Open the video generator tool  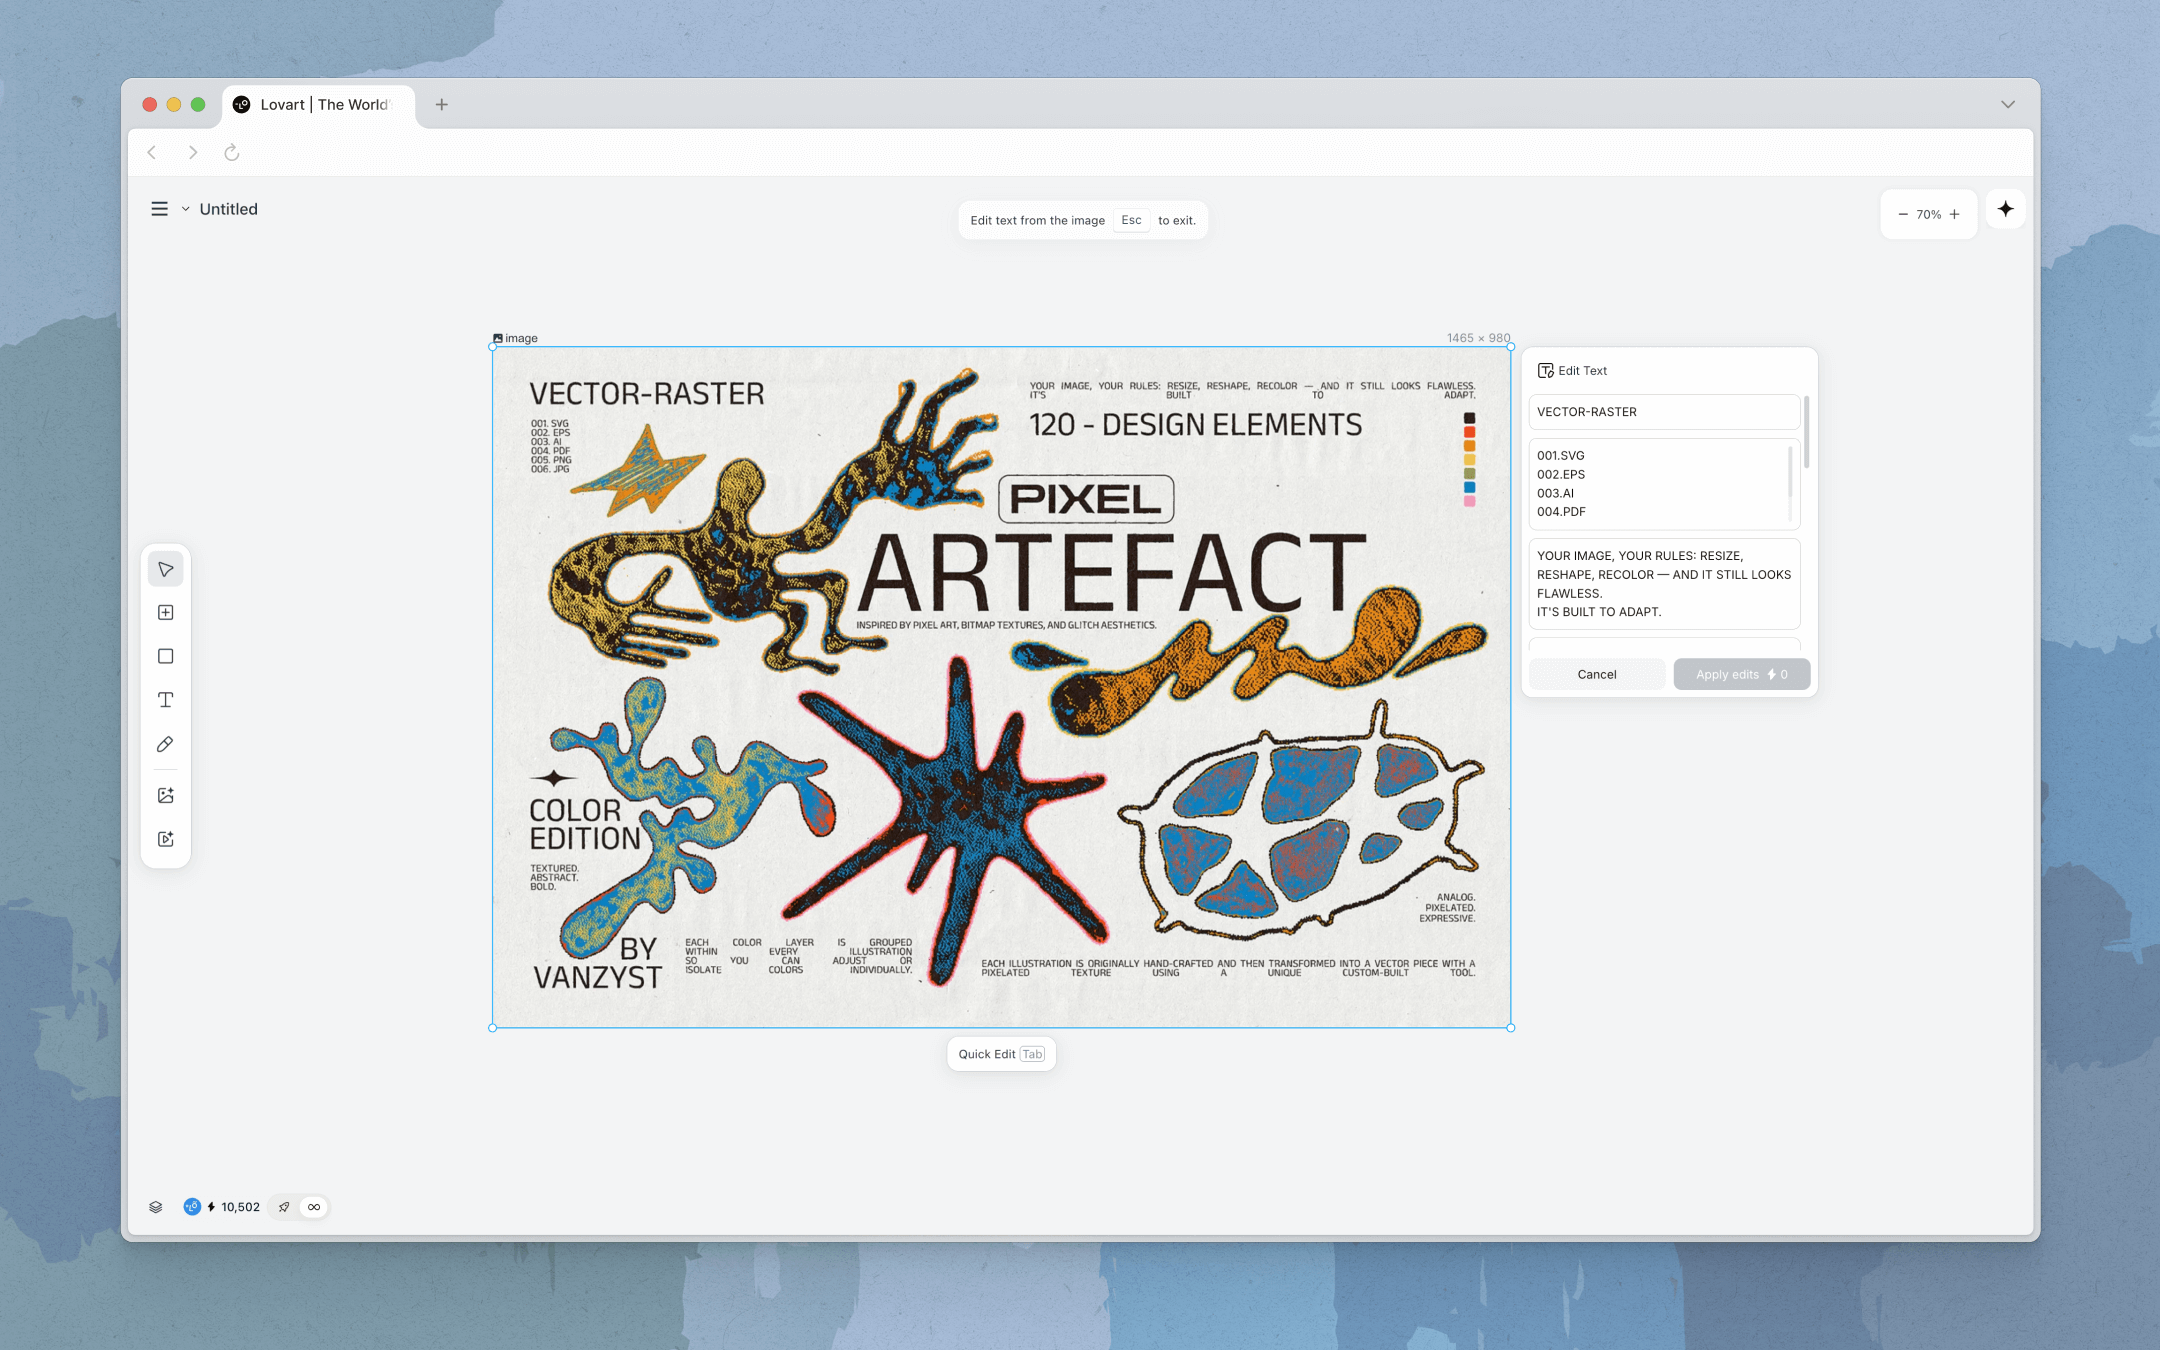(x=166, y=839)
